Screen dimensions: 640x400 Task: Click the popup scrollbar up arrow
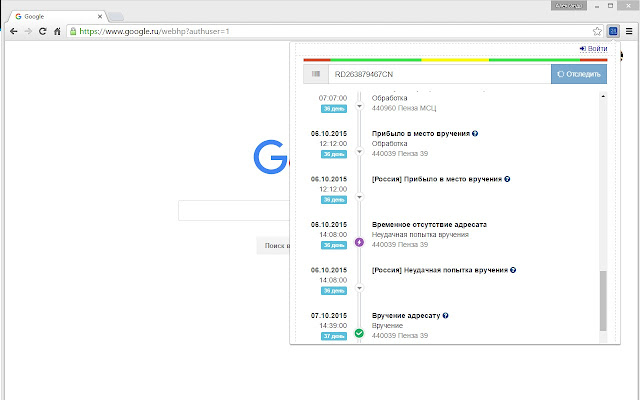(x=603, y=96)
